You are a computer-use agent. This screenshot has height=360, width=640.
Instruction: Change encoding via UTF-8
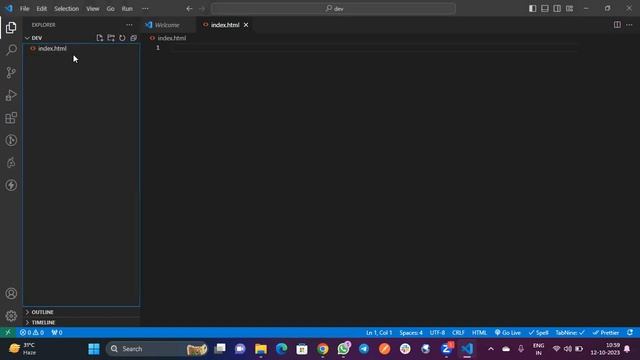437,333
